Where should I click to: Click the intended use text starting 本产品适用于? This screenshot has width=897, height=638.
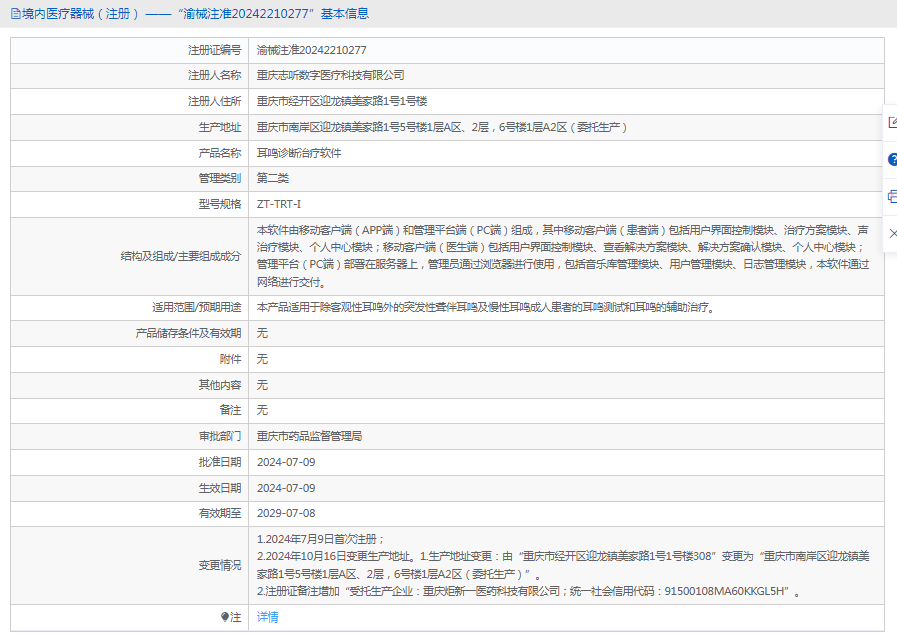486,307
